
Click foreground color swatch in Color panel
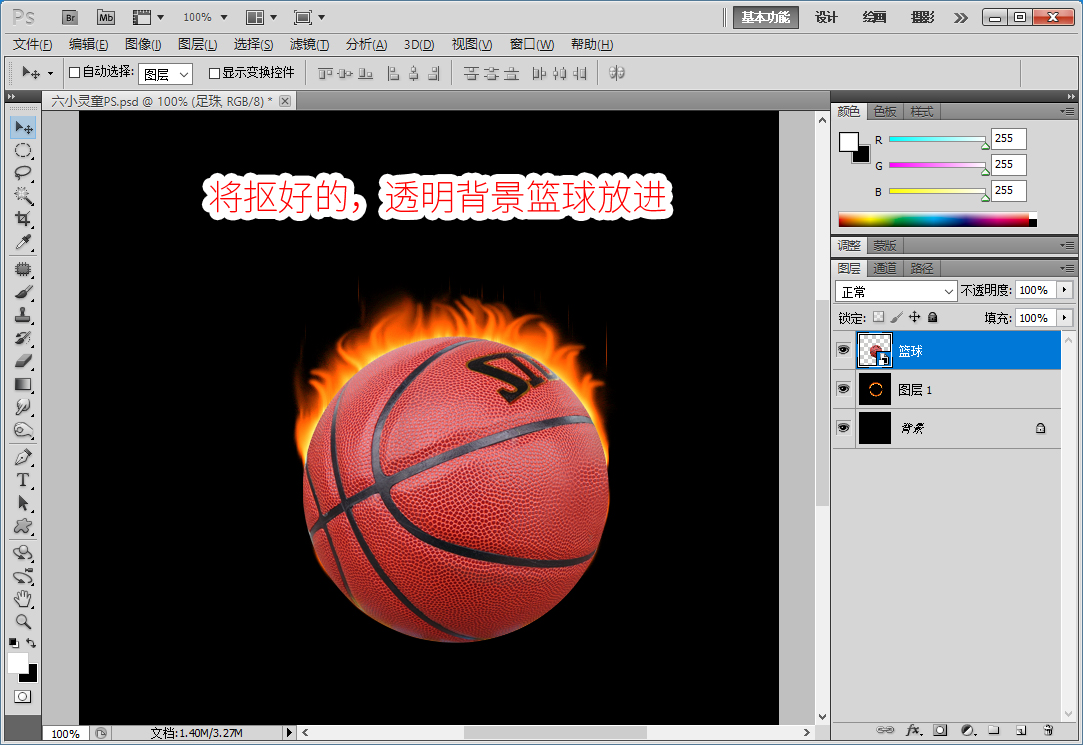click(x=849, y=142)
